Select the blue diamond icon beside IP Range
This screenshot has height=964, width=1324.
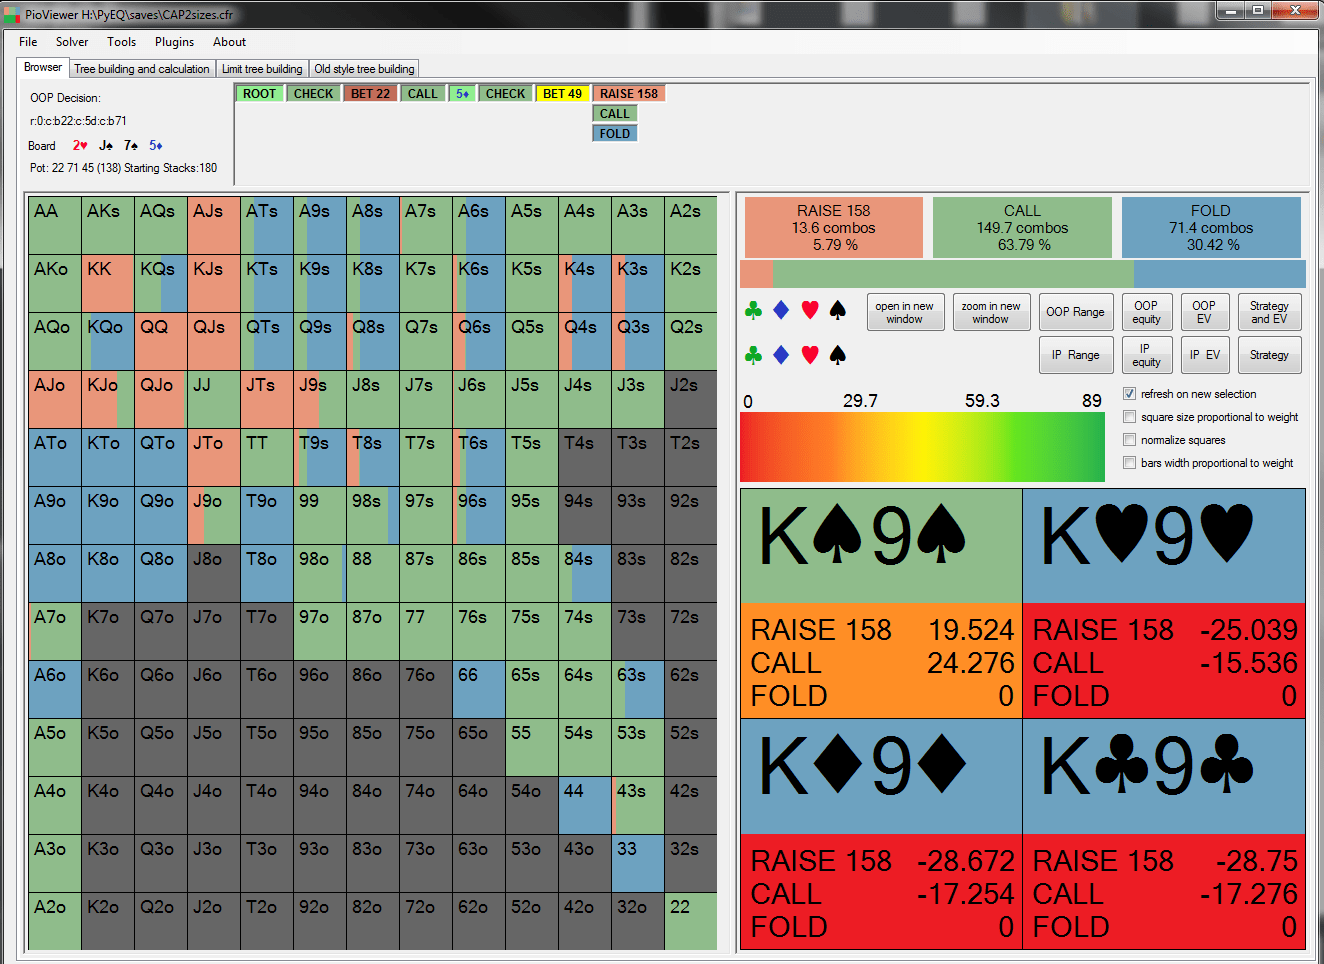tap(781, 355)
